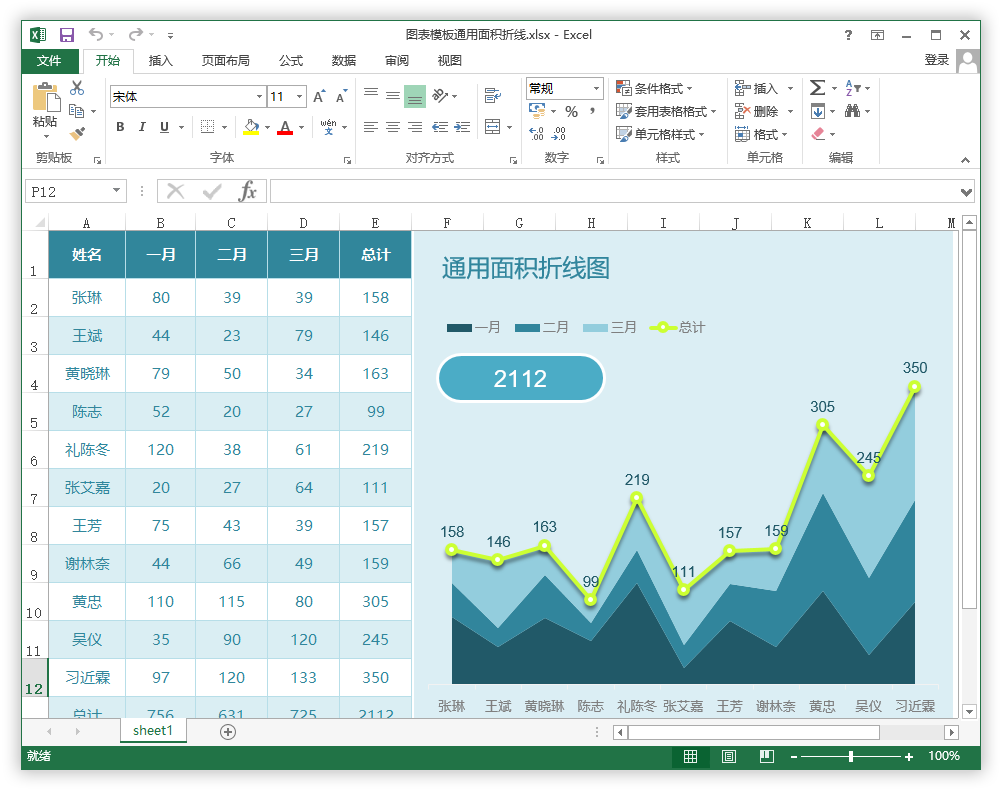Open the Help question mark

pyautogui.click(x=848, y=35)
